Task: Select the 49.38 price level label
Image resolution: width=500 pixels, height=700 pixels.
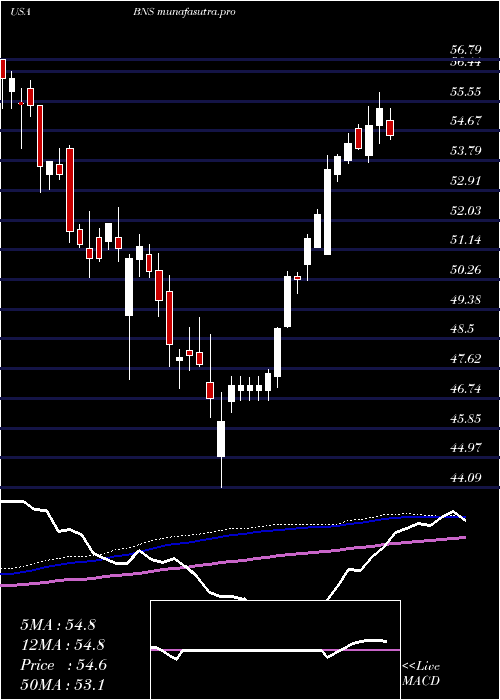Action: point(466,299)
